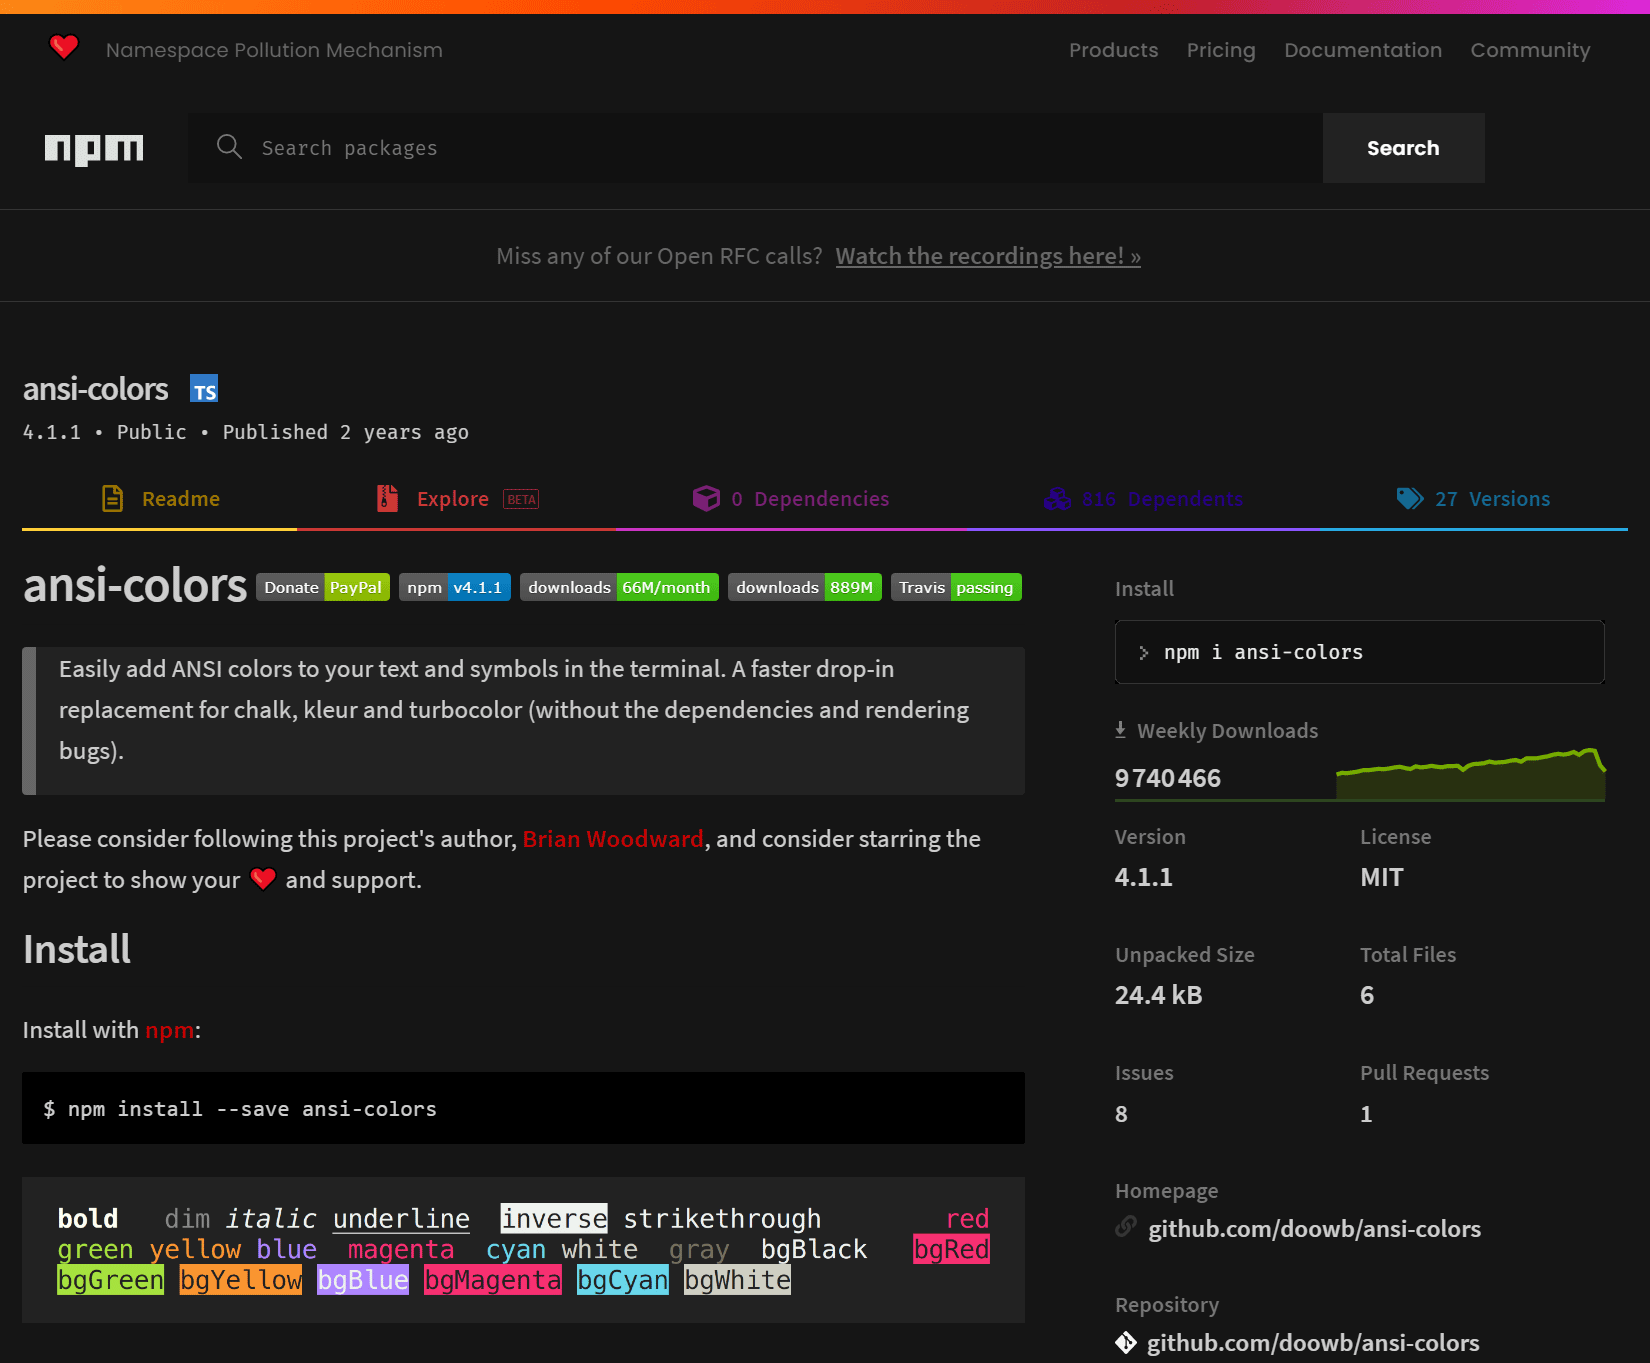Click the MIT license value

(1382, 877)
